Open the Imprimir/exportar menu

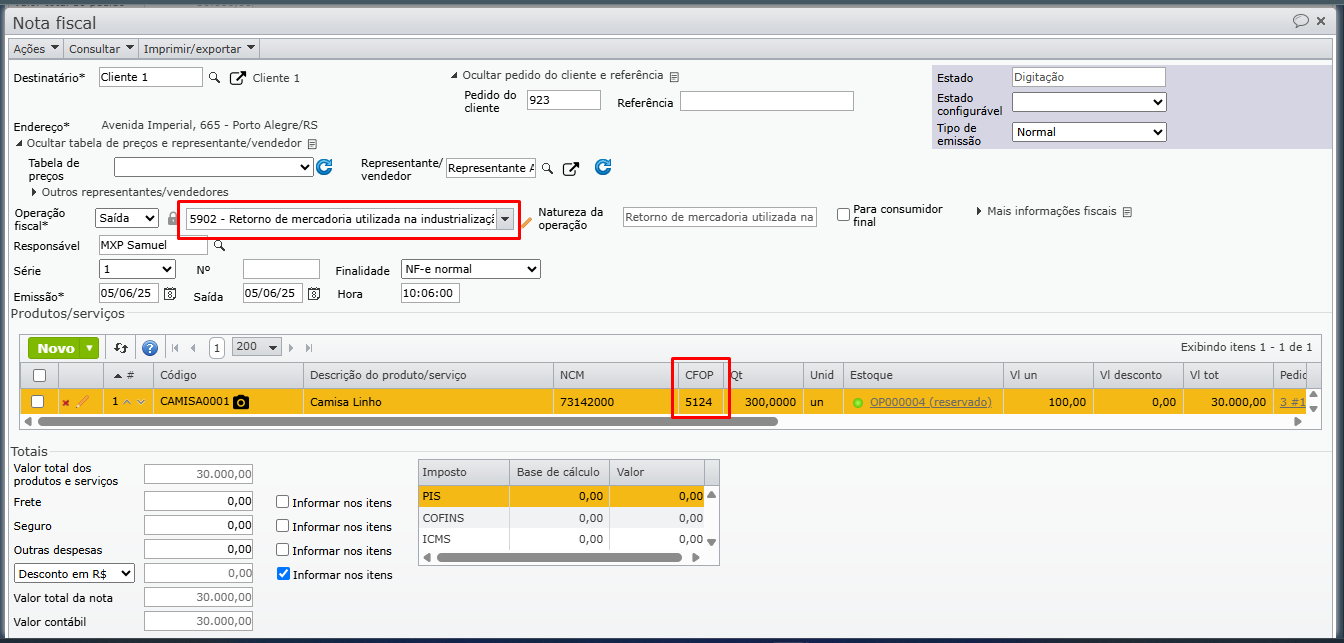[199, 48]
